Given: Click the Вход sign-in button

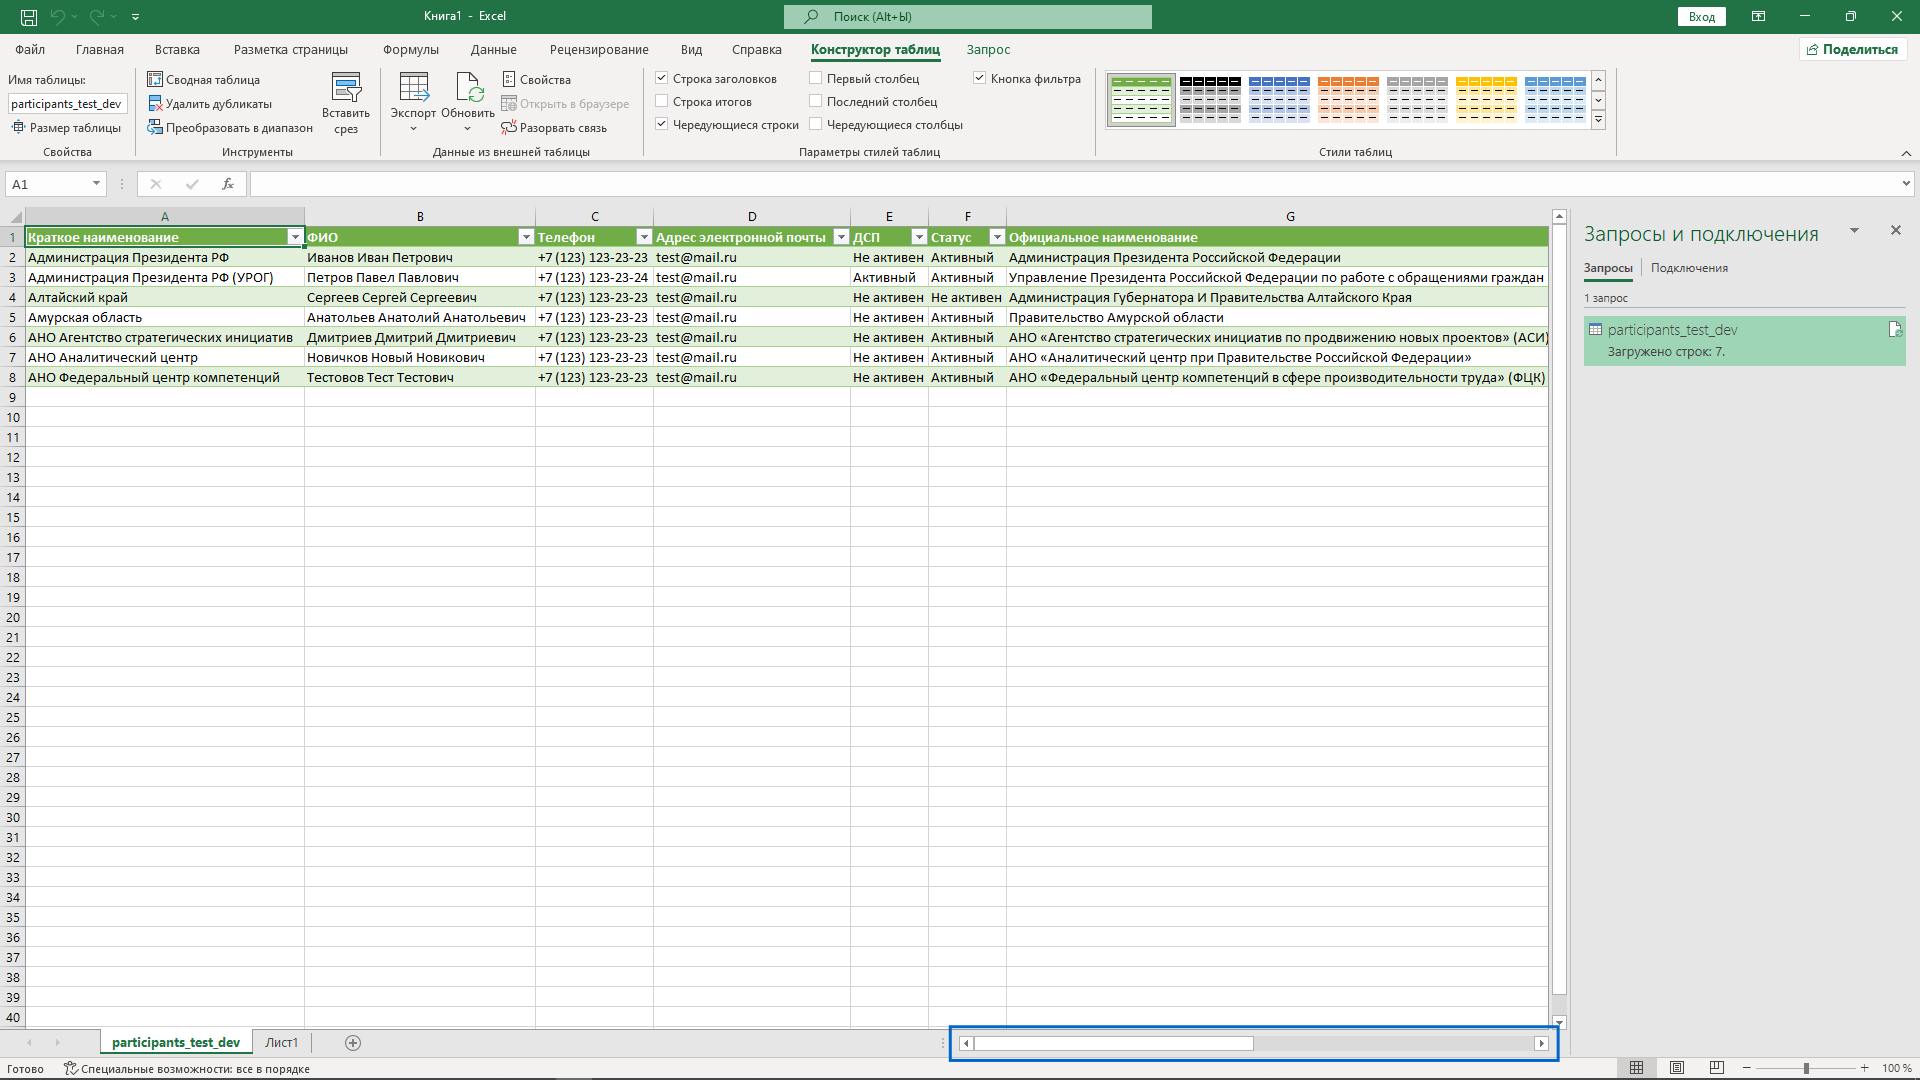Looking at the screenshot, I should click(1702, 17).
